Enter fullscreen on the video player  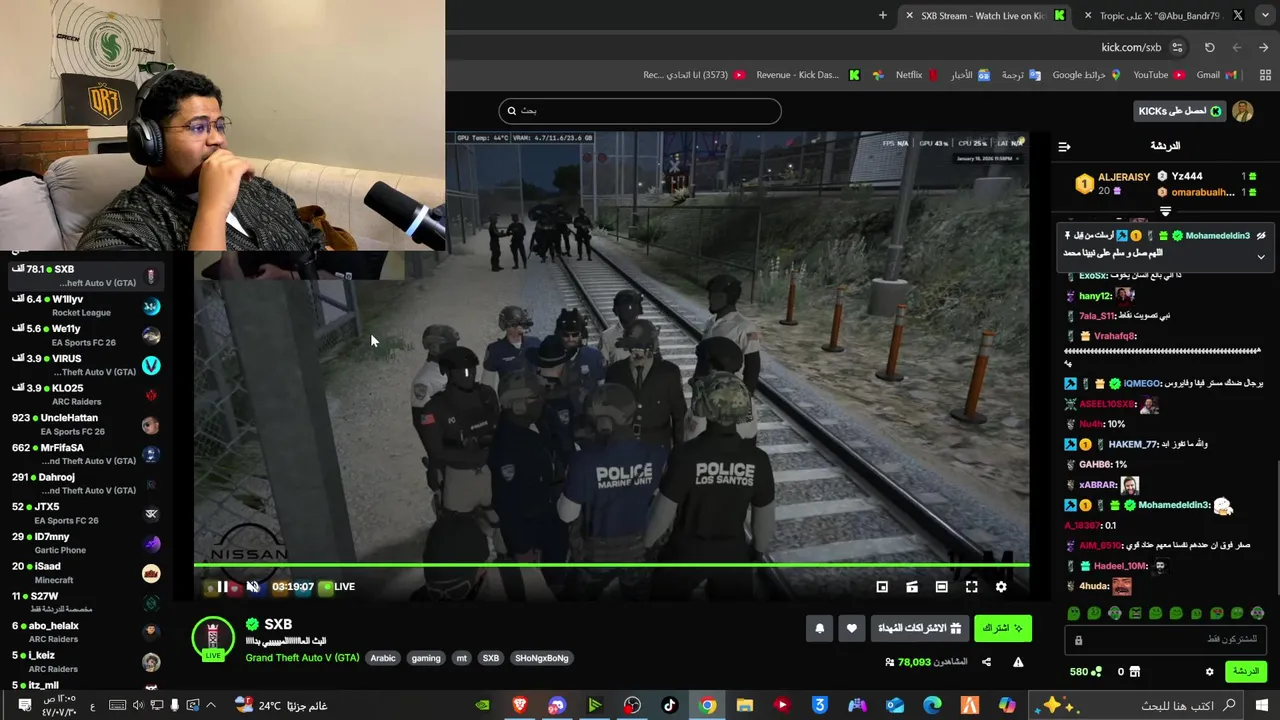click(x=972, y=587)
